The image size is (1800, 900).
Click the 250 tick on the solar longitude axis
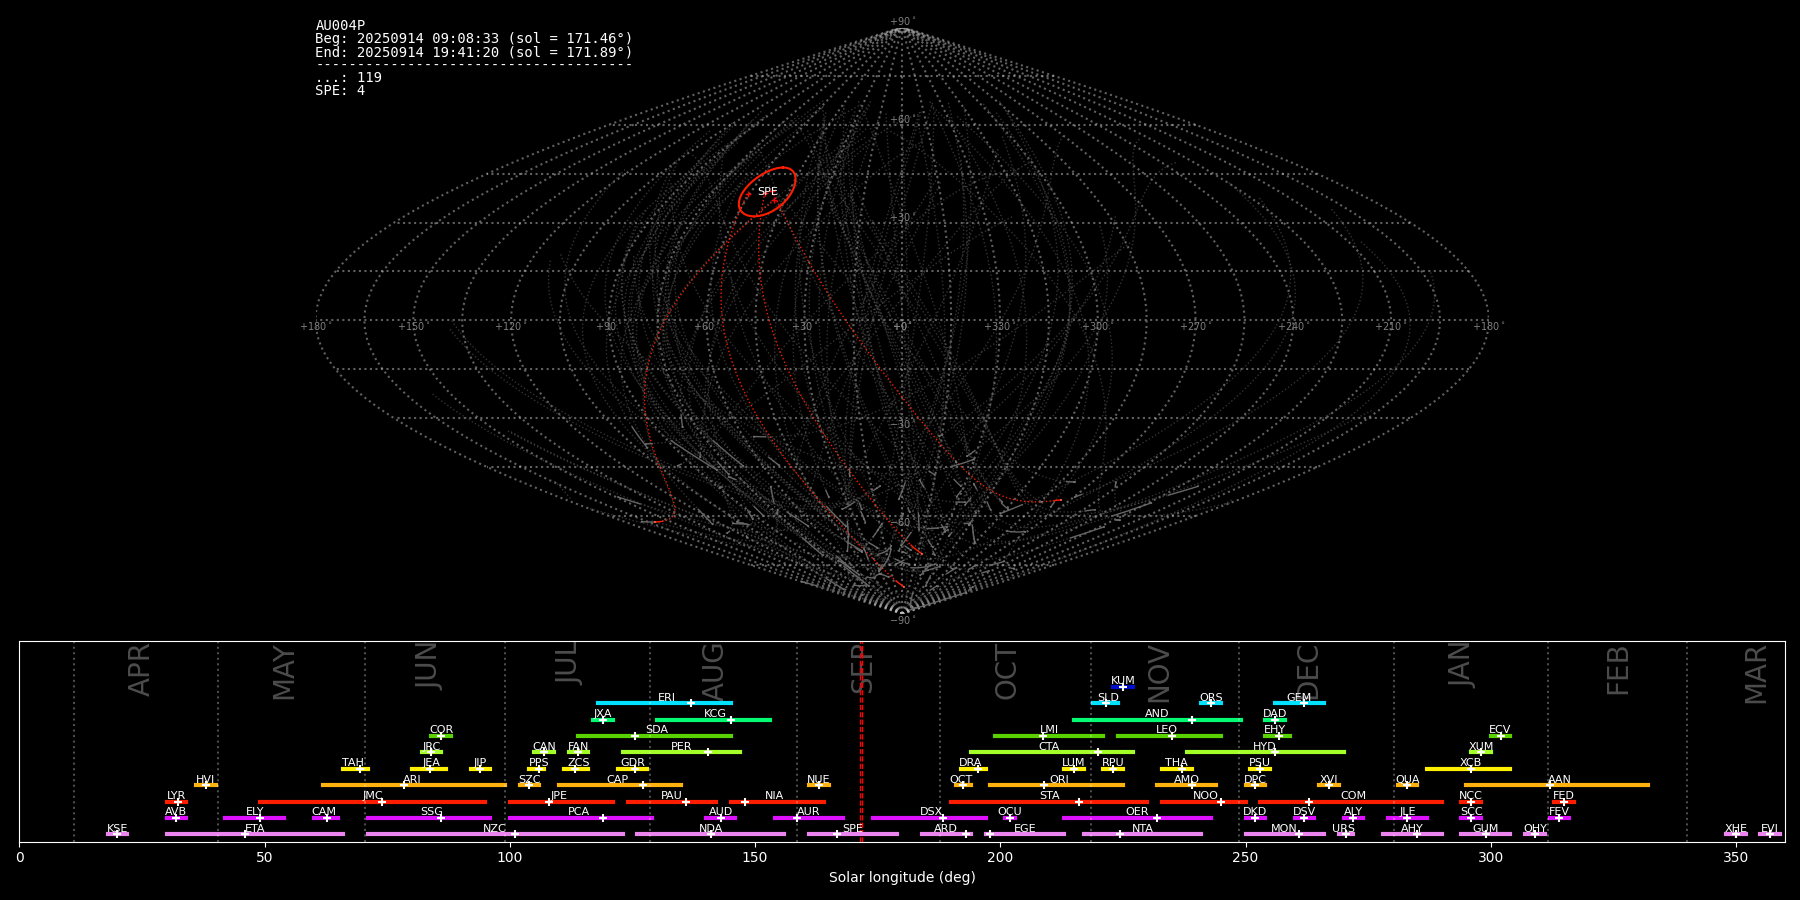pos(1245,857)
